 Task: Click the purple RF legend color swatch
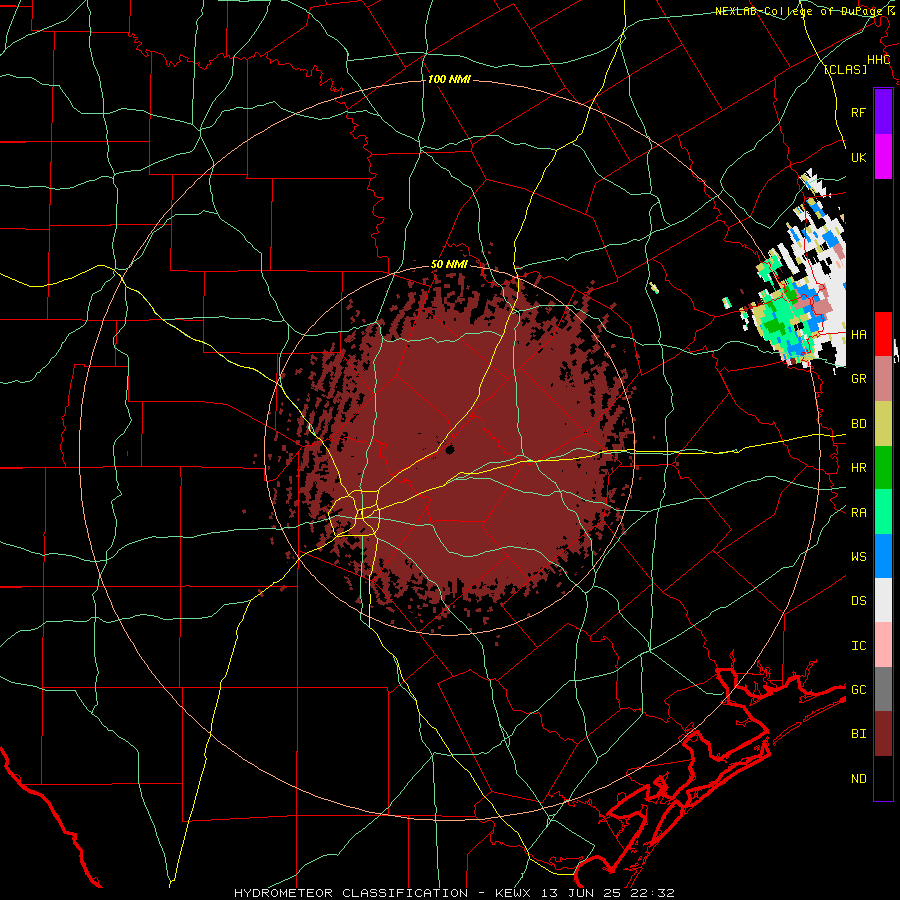pos(883,112)
